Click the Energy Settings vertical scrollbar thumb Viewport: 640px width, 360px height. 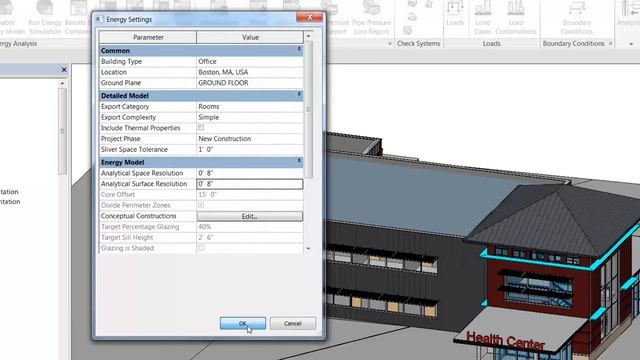click(x=309, y=109)
